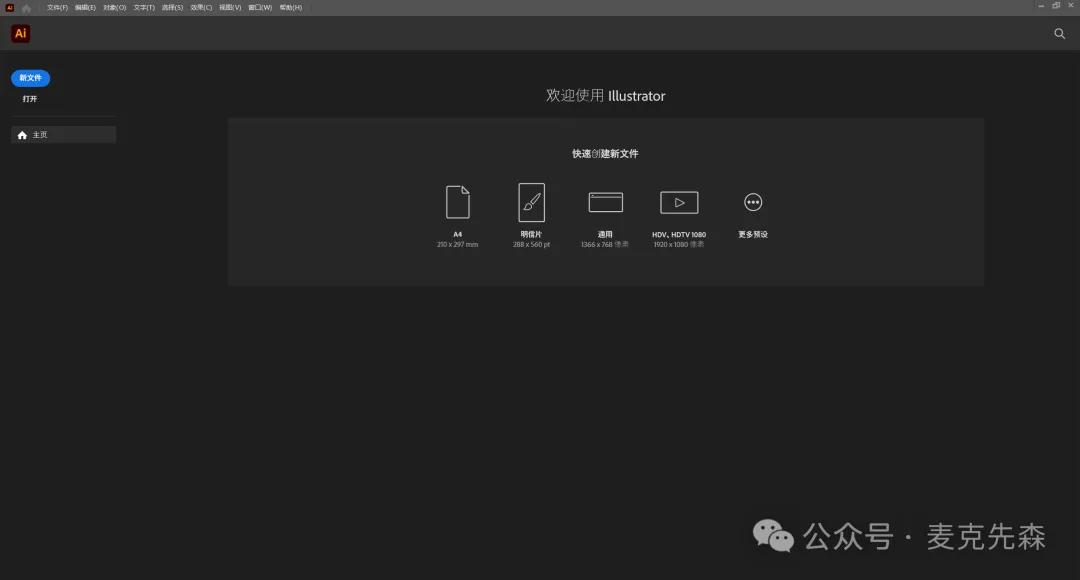Screen dimensions: 1080x580
Task: Select the HDV, HDTV 1080 preset icon
Action: (679, 203)
